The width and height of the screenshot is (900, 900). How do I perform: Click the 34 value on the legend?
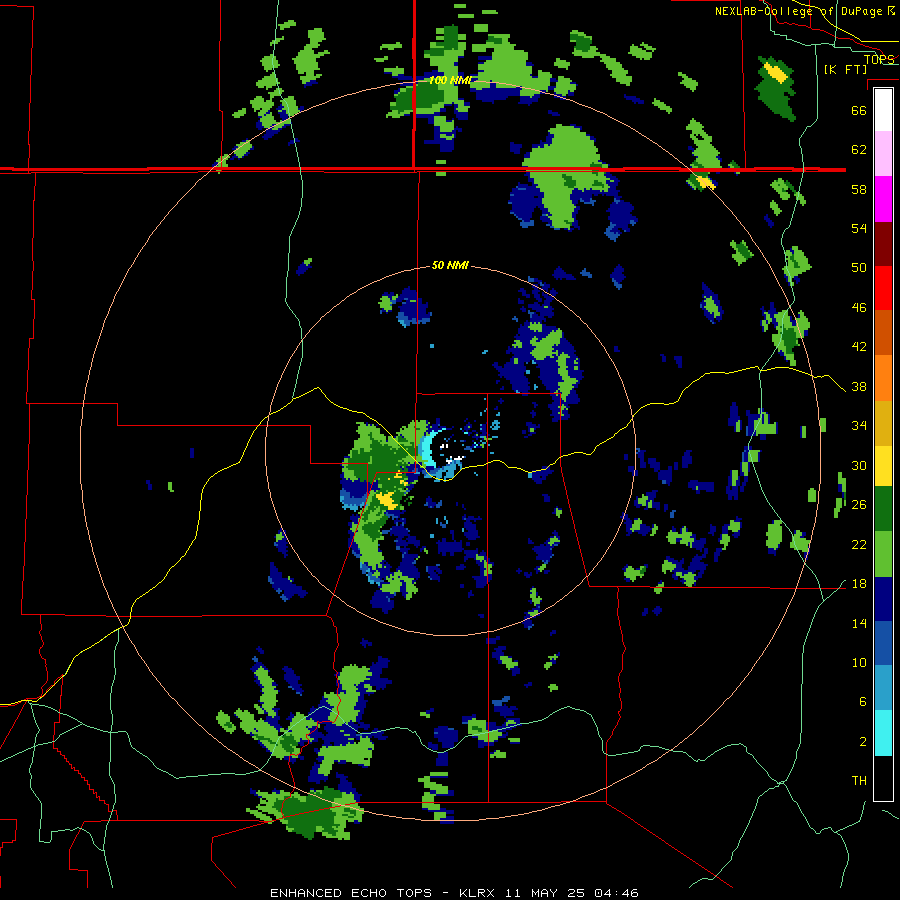859,426
